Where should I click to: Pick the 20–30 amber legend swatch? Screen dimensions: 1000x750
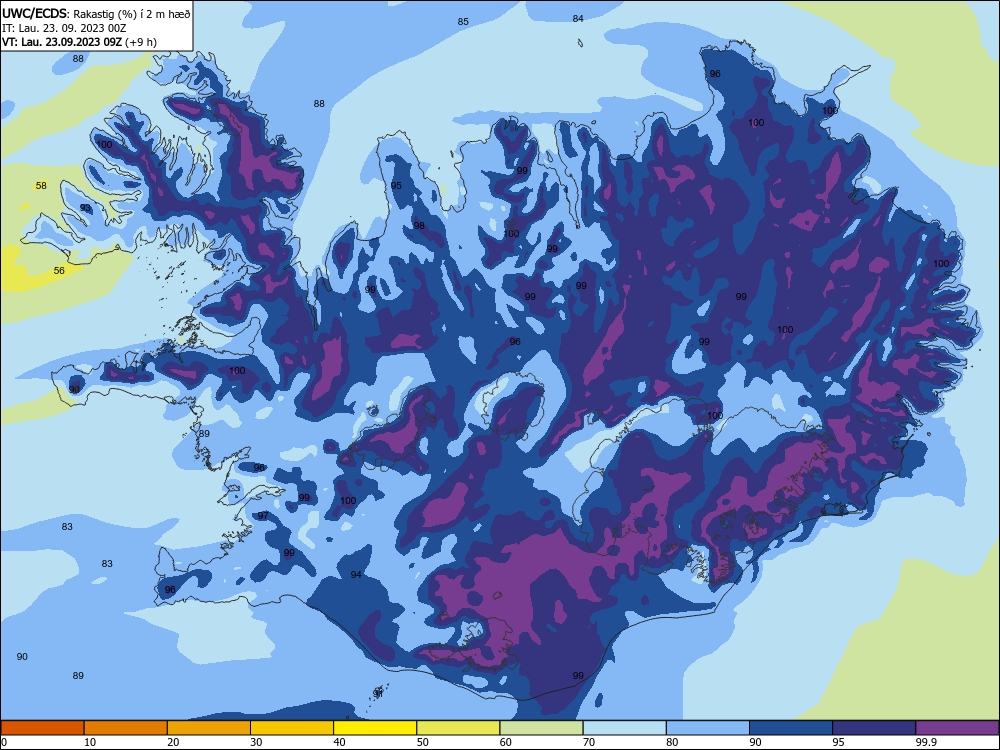click(209, 728)
